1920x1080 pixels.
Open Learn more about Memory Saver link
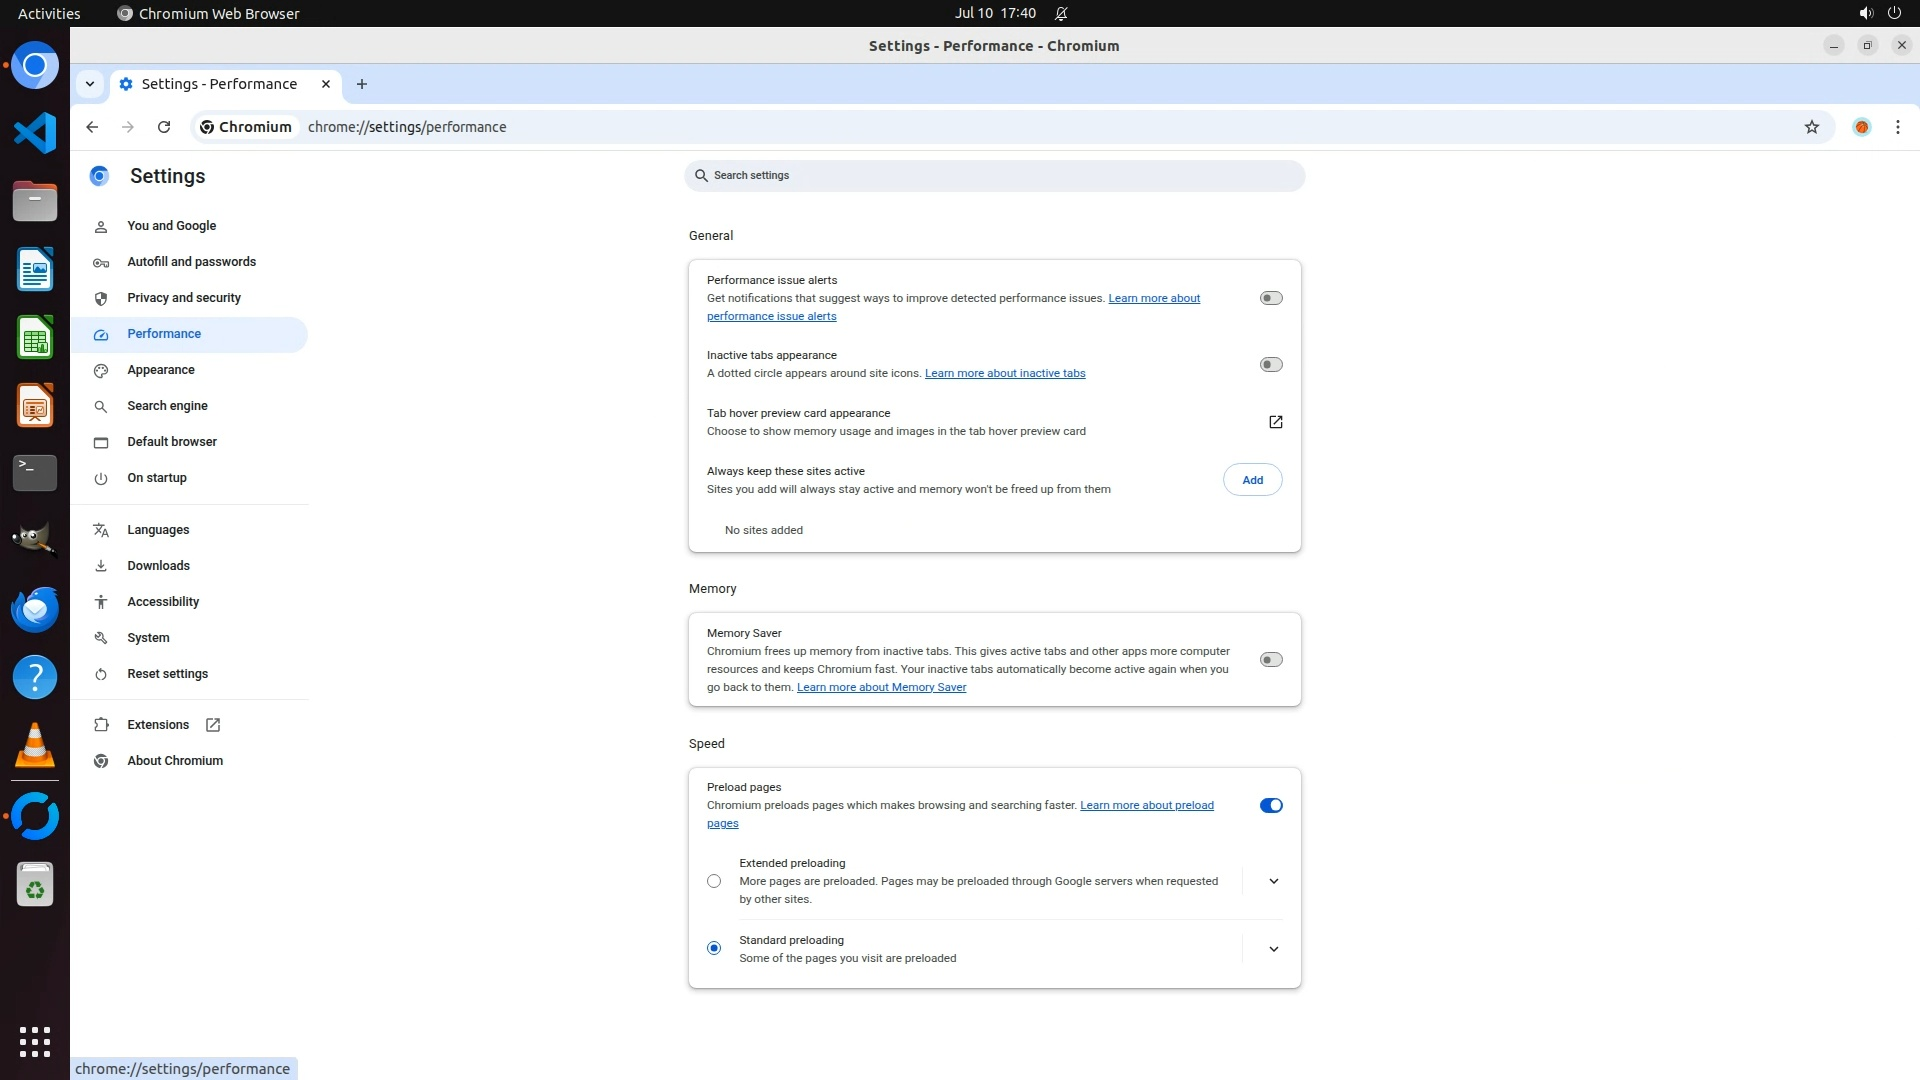coord(881,687)
